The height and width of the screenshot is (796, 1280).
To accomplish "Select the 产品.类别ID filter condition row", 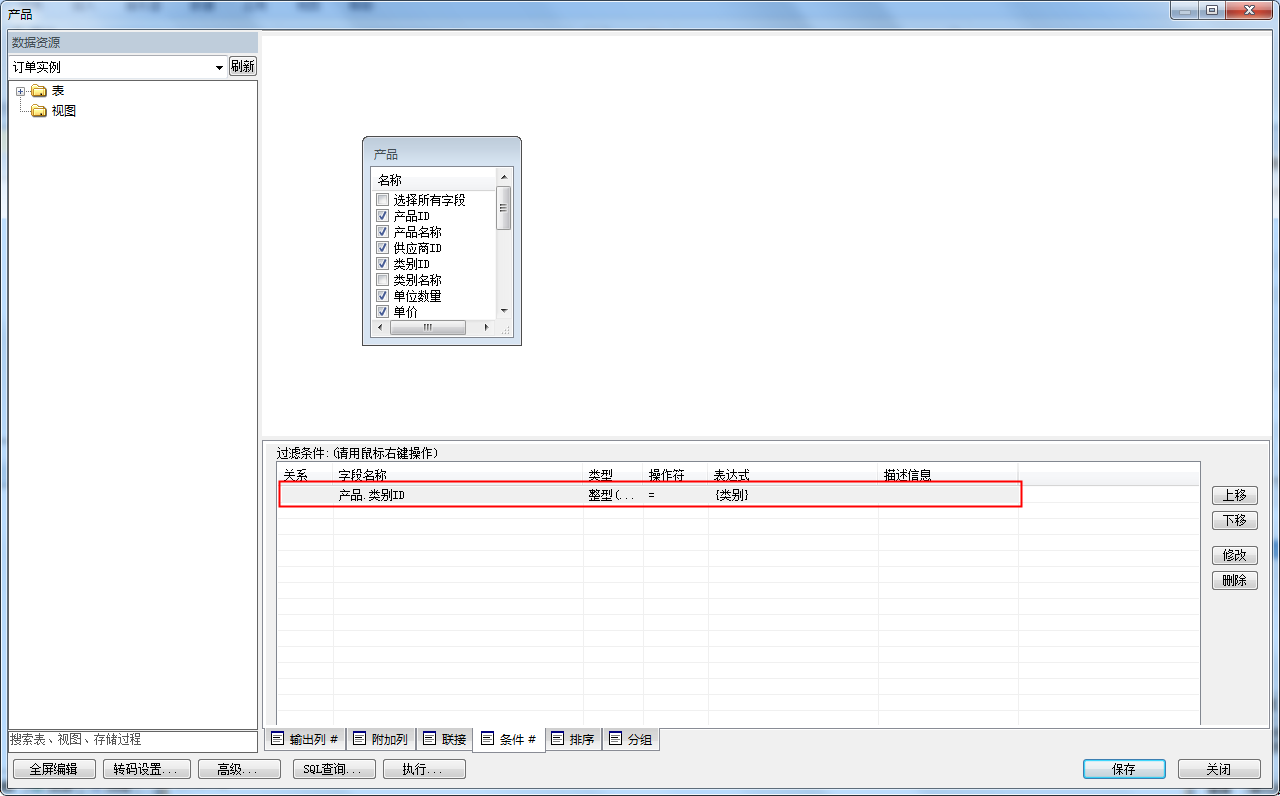I will pos(650,495).
